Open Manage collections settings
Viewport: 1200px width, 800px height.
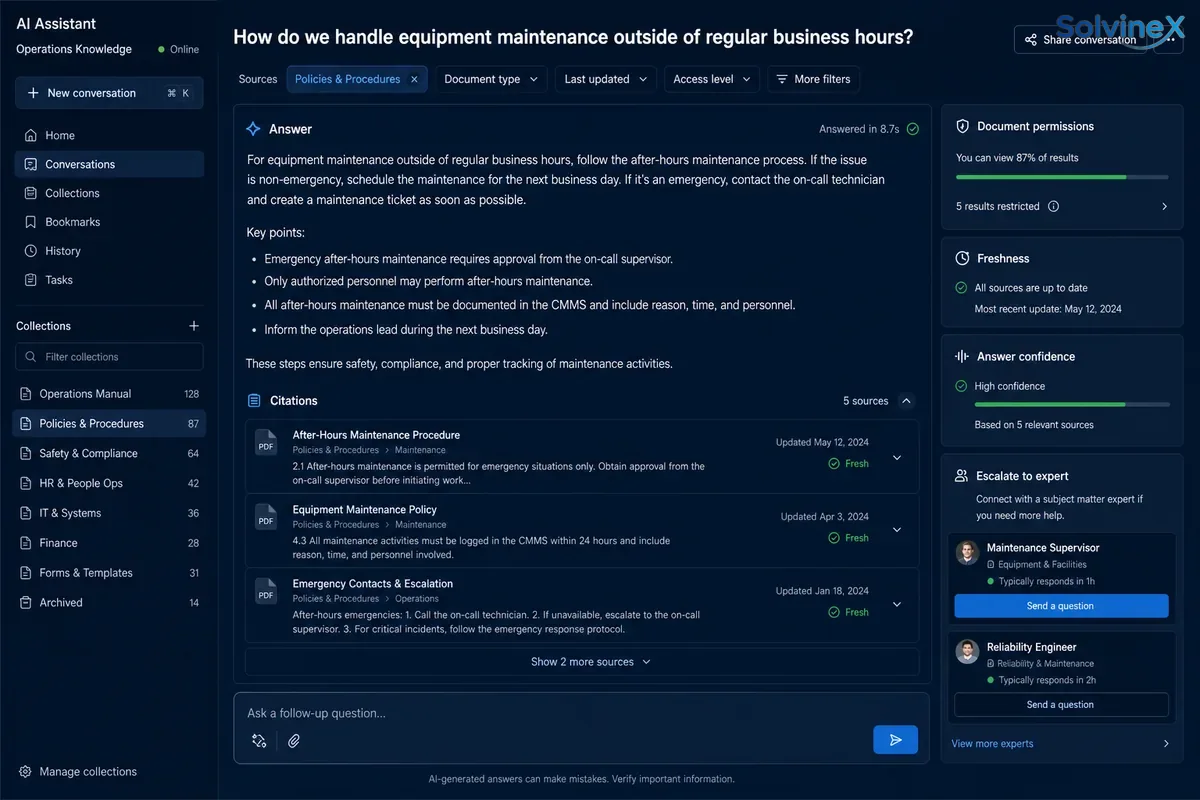78,772
